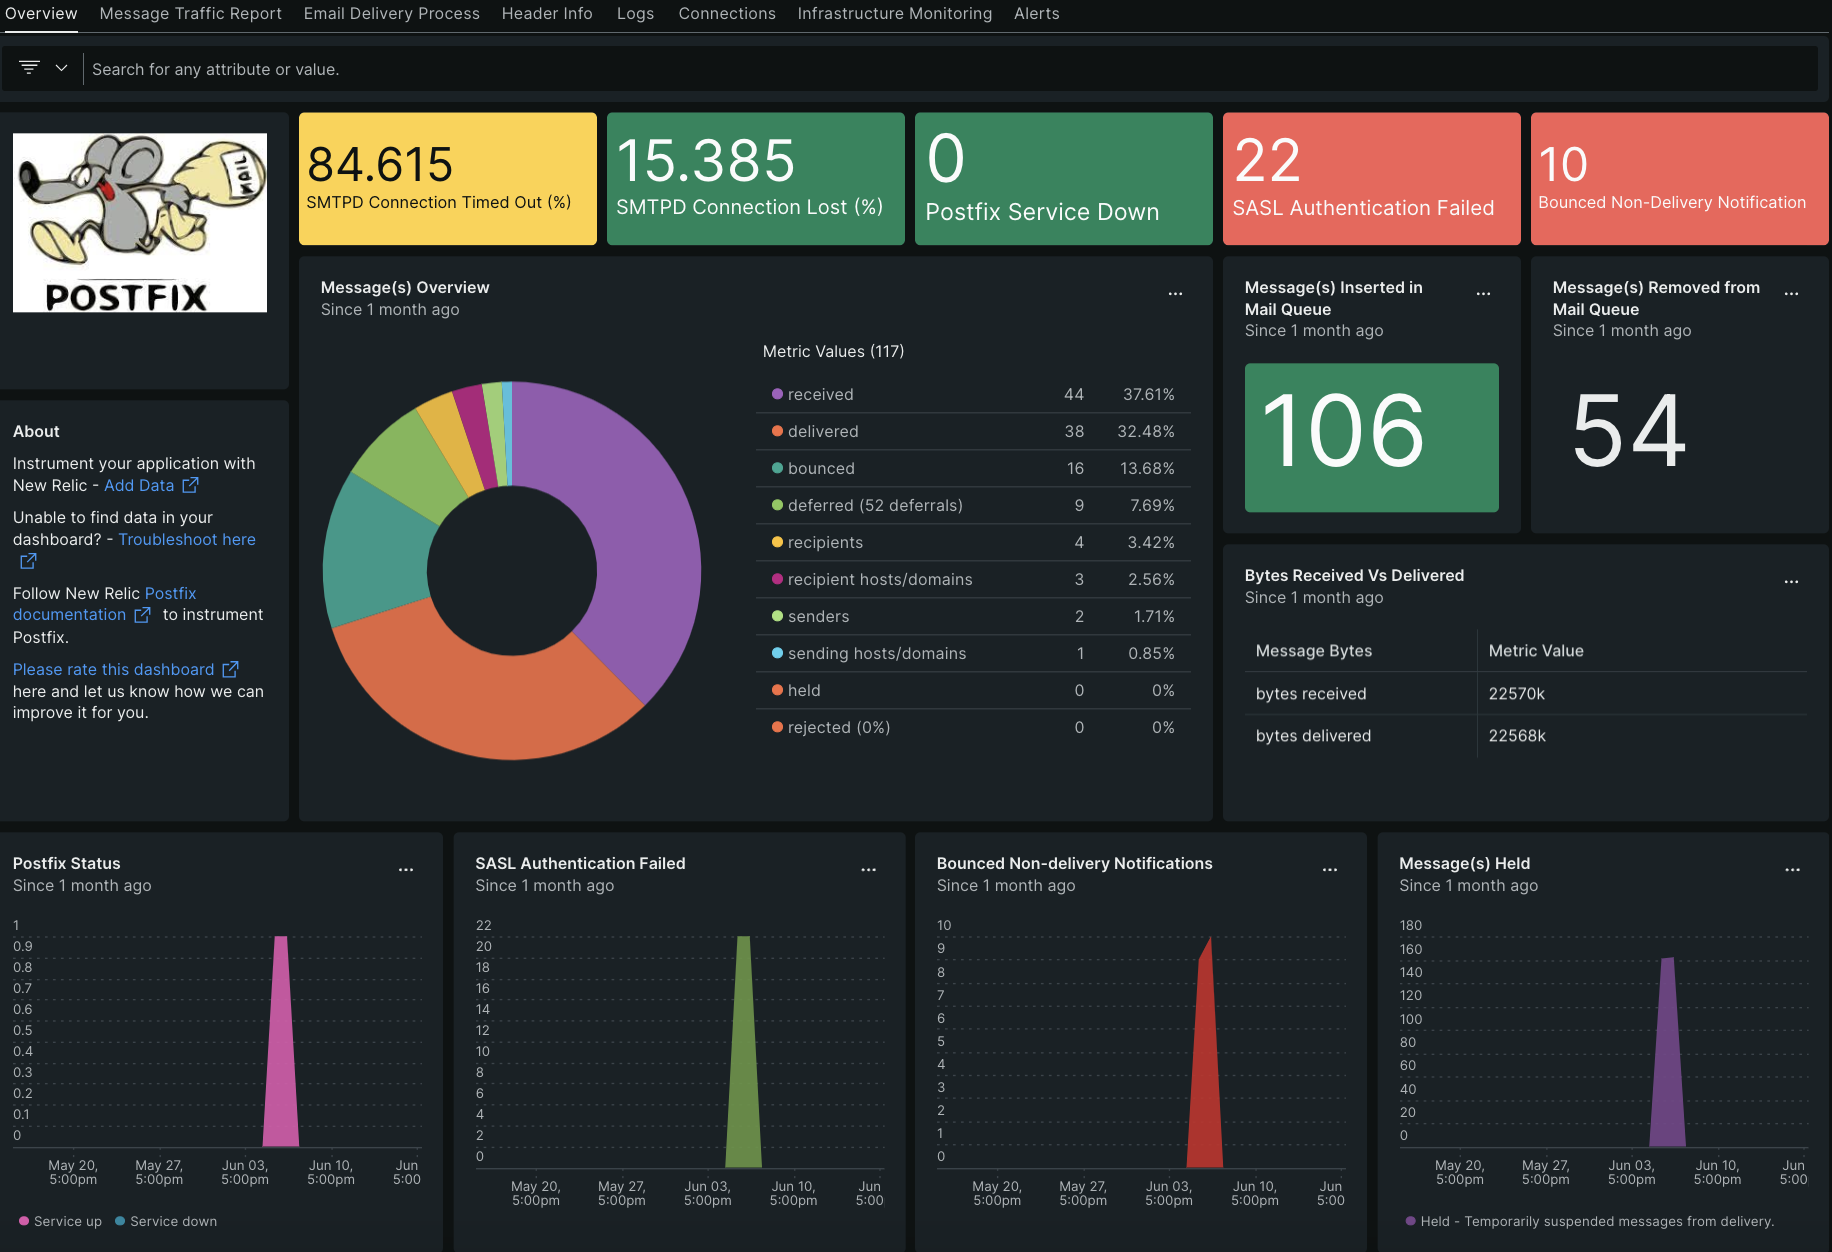The height and width of the screenshot is (1252, 1832).
Task: Open options for Messages Inserted in Mail Queue
Action: 1483,293
